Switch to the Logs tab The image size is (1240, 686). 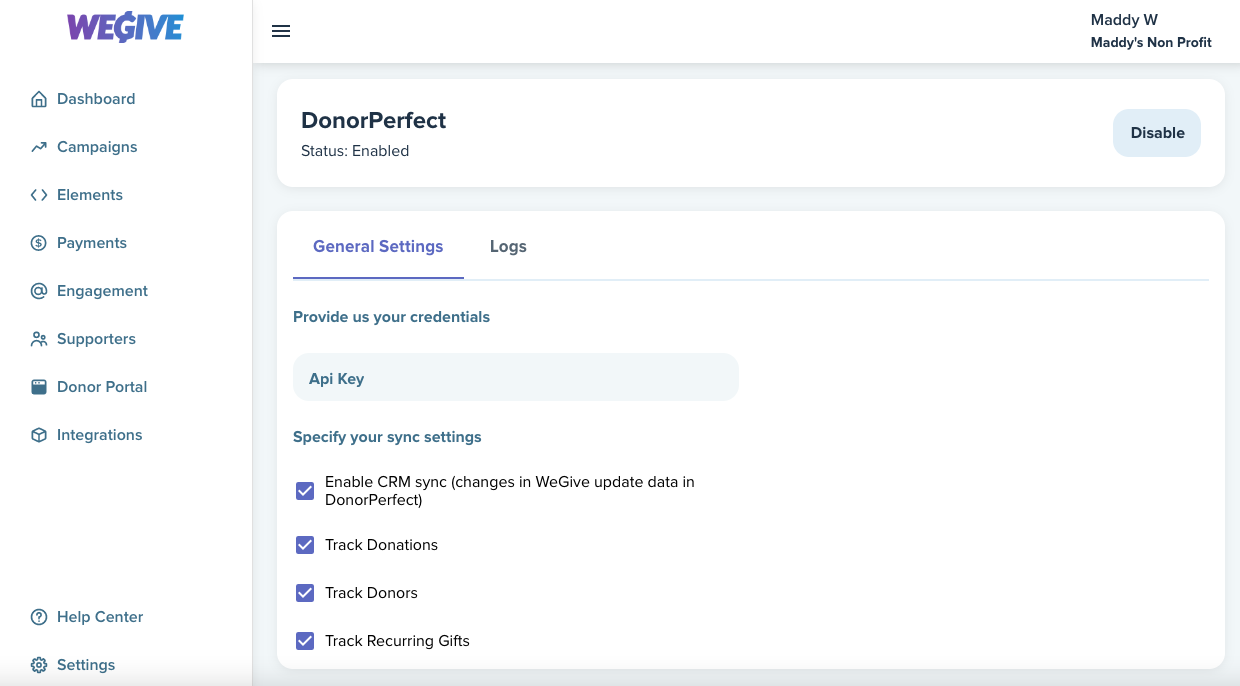coord(508,246)
